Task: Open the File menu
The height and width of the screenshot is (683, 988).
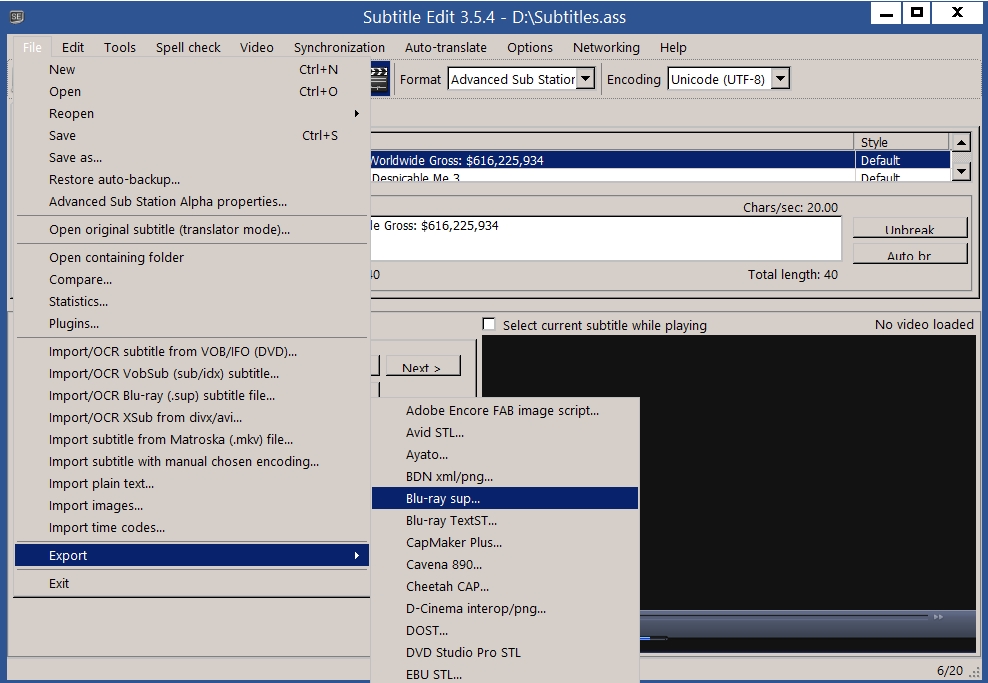Action: pyautogui.click(x=32, y=47)
